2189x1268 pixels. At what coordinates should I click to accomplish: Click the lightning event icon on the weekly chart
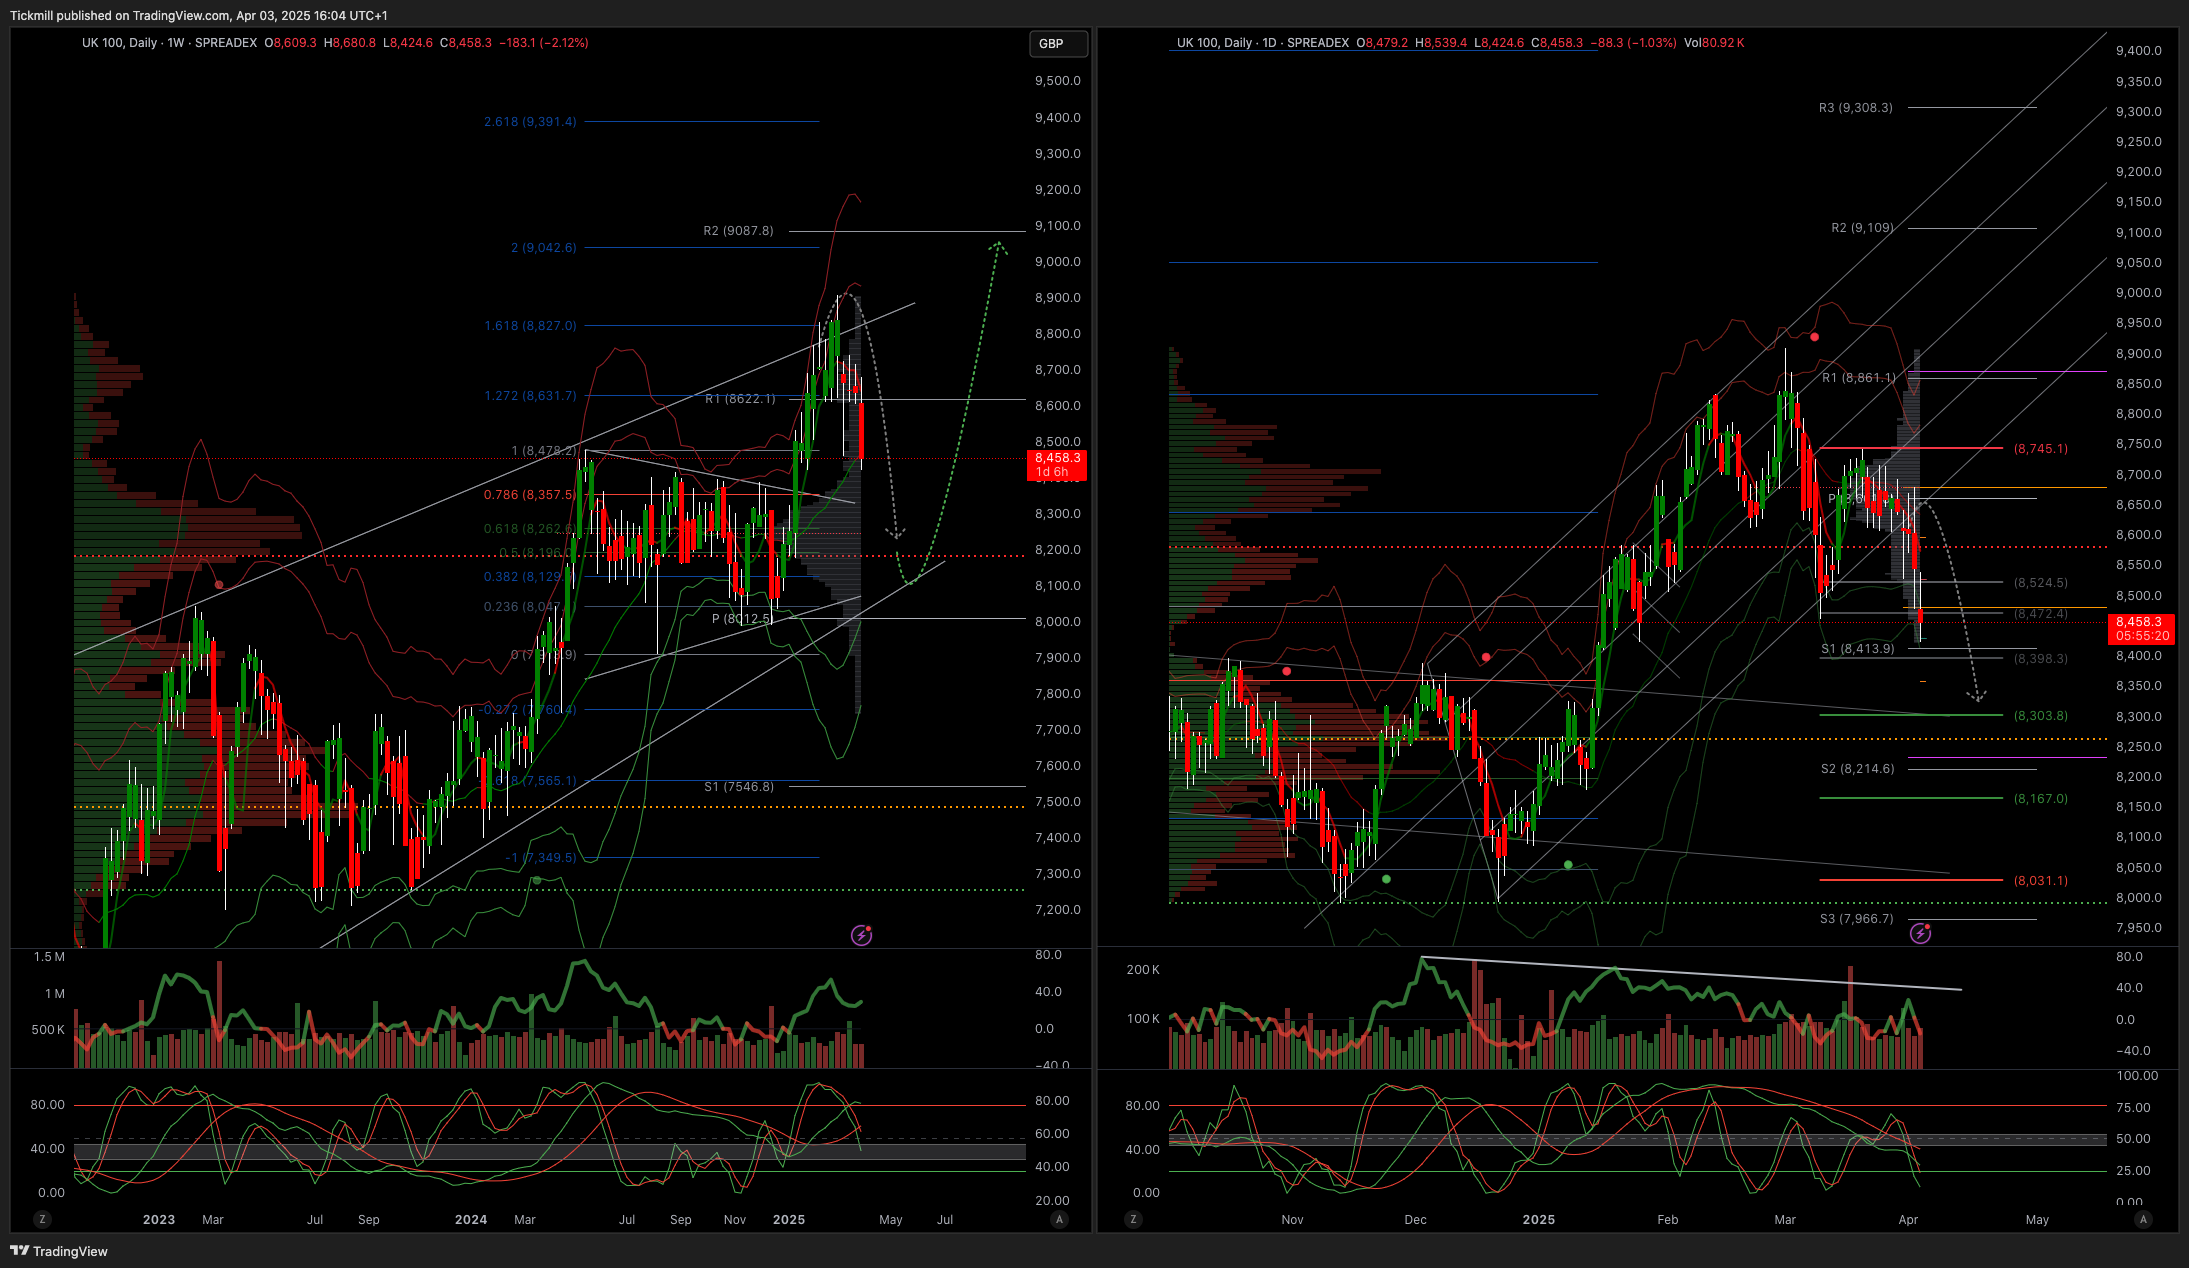tap(861, 935)
